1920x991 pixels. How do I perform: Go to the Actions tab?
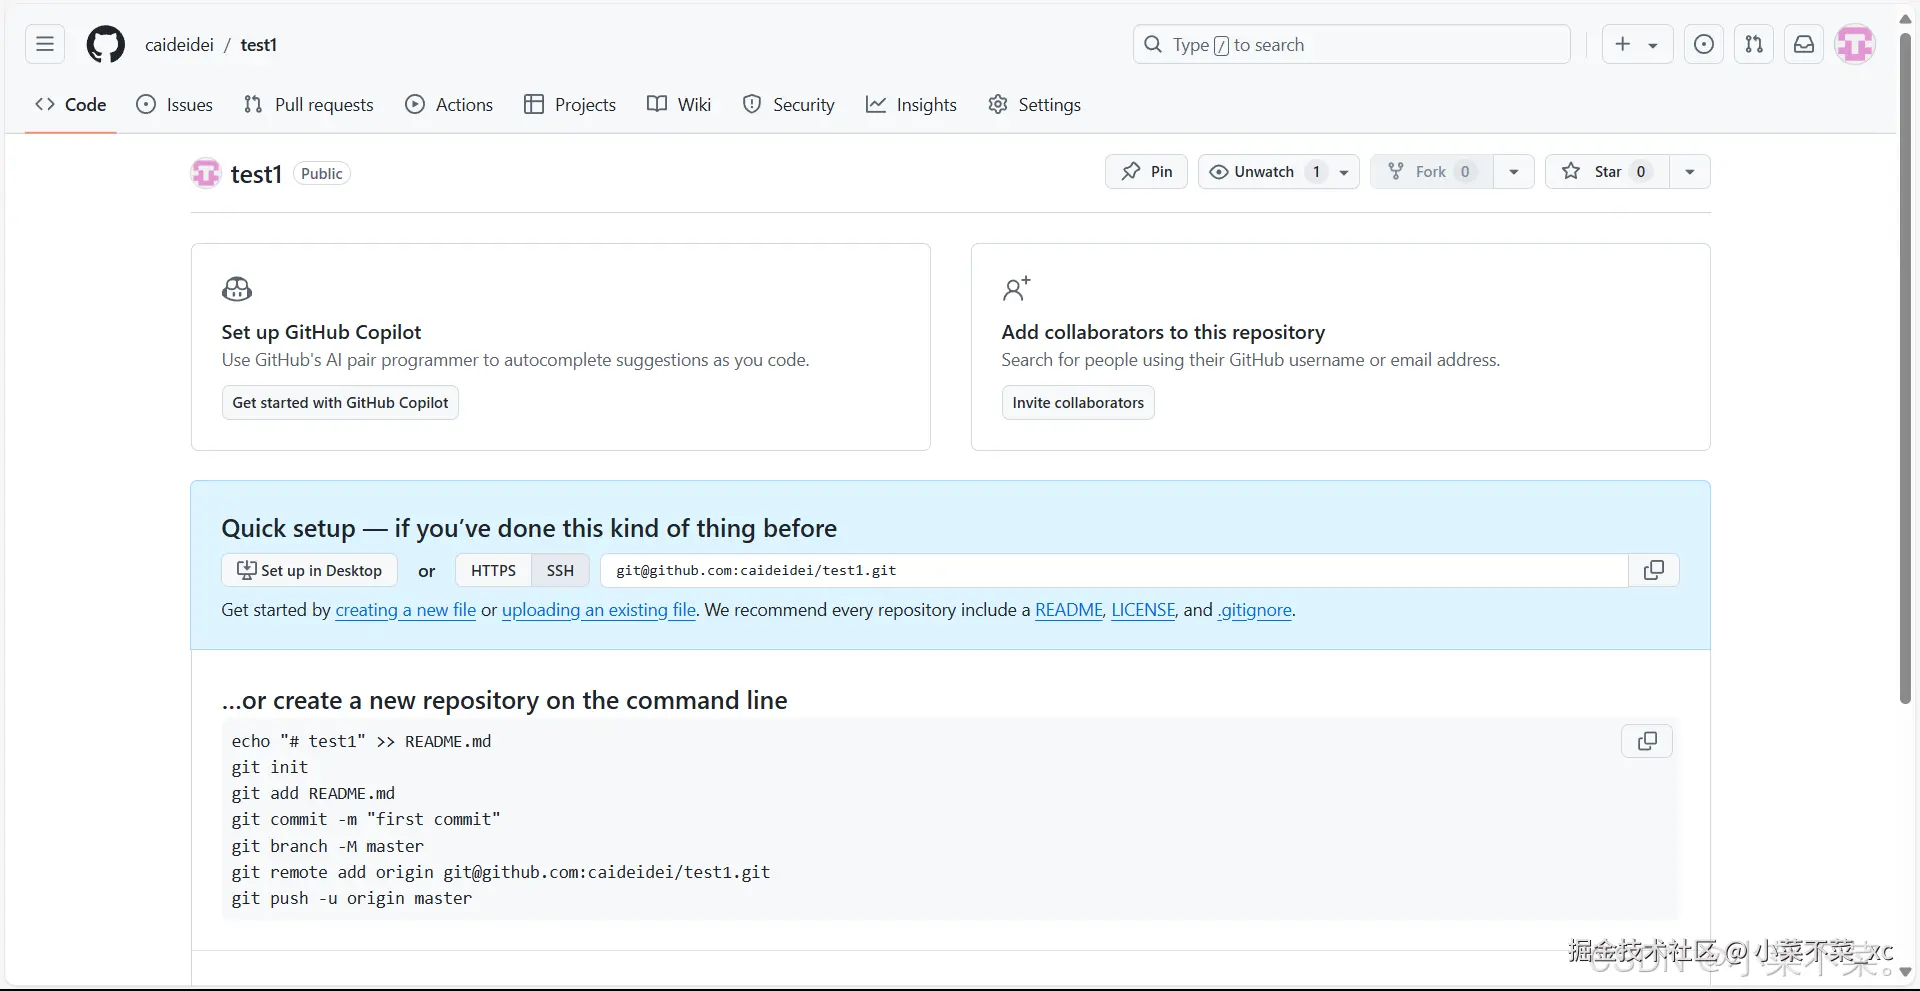coord(450,104)
